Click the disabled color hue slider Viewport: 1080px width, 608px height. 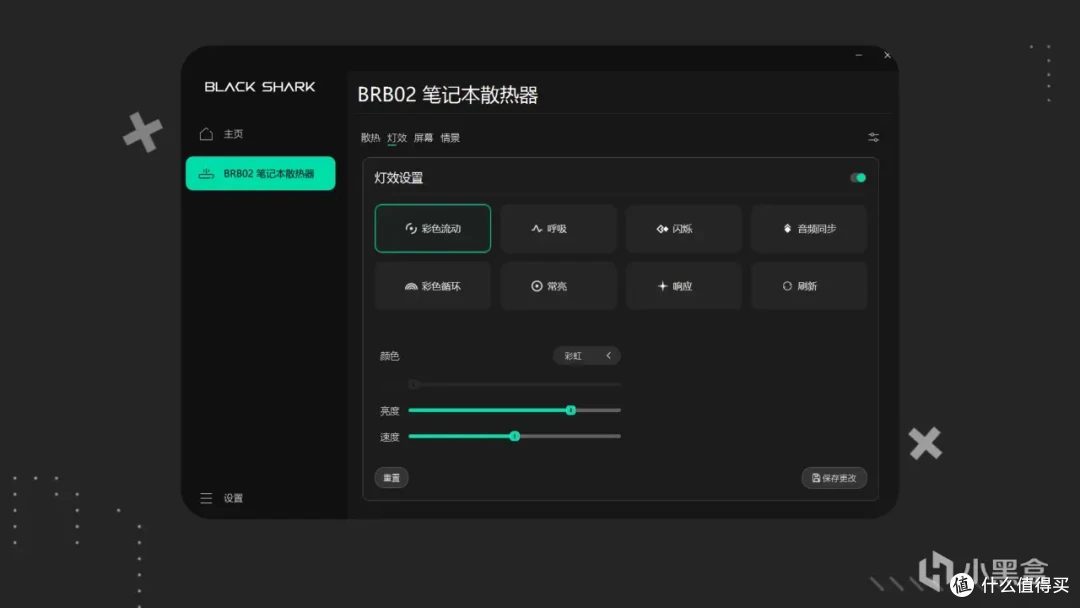point(515,384)
